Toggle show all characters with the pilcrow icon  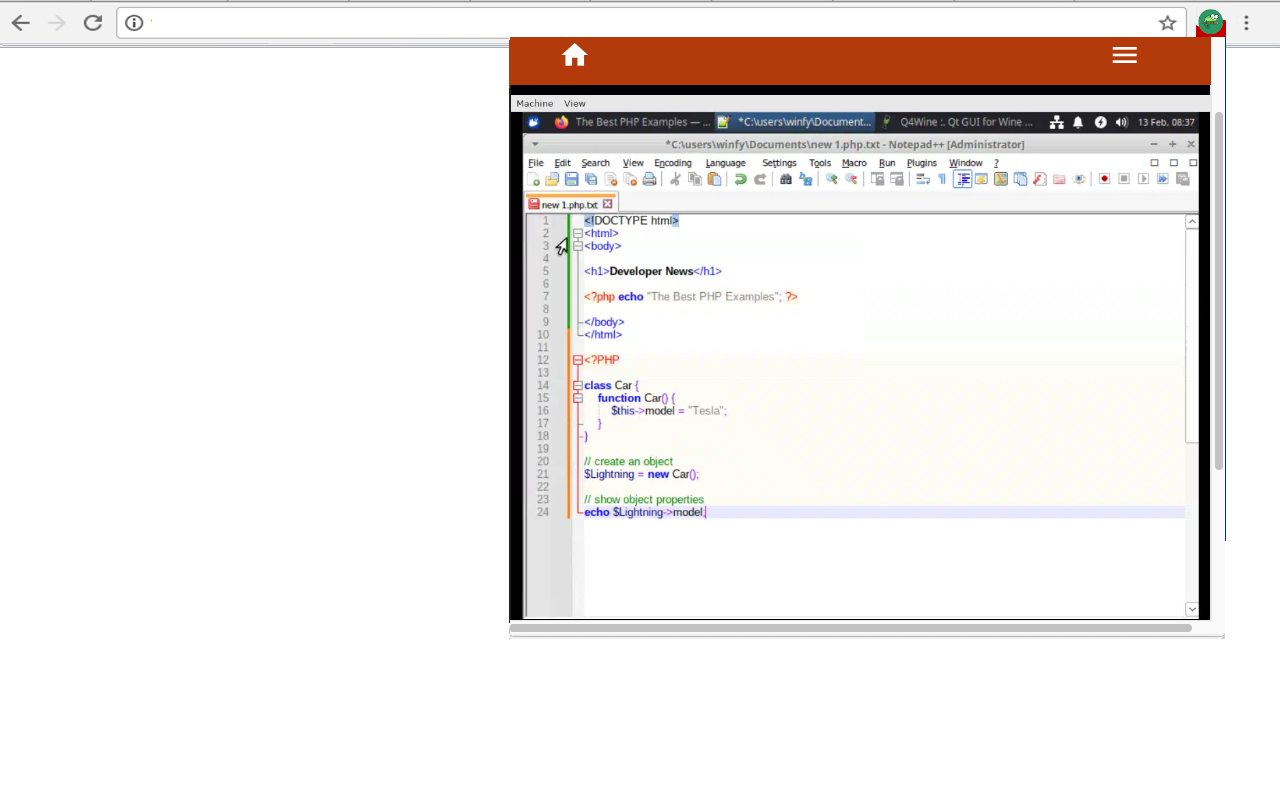click(x=939, y=179)
